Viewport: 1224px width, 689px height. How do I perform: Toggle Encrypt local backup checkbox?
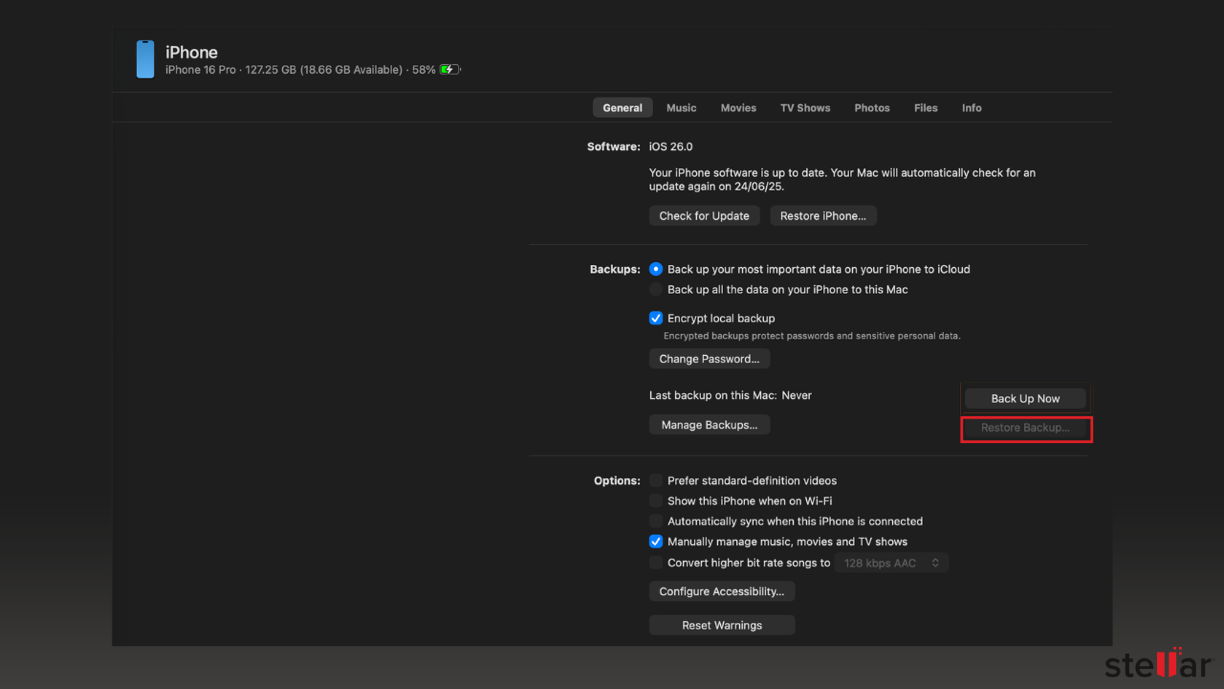click(x=656, y=318)
